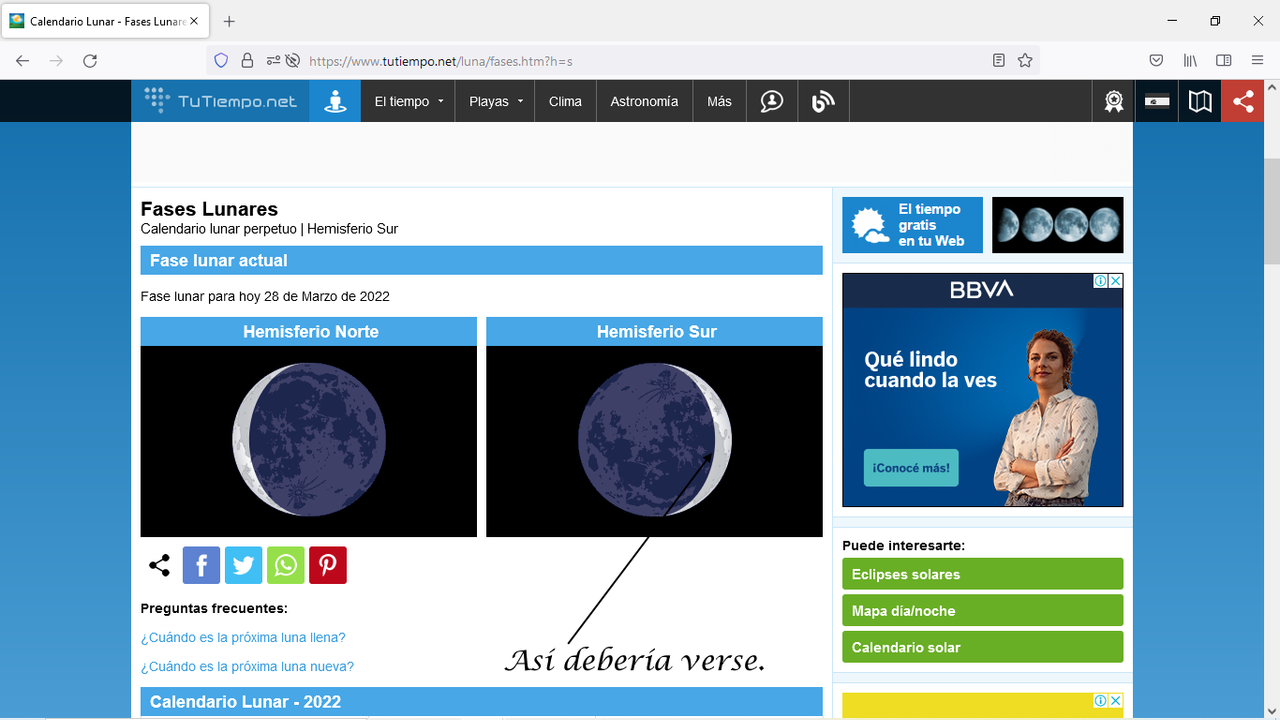Viewport: 1280px width, 720px height.
Task: Click the Calendario Lunar - 2022 heading
Action: [x=481, y=702]
